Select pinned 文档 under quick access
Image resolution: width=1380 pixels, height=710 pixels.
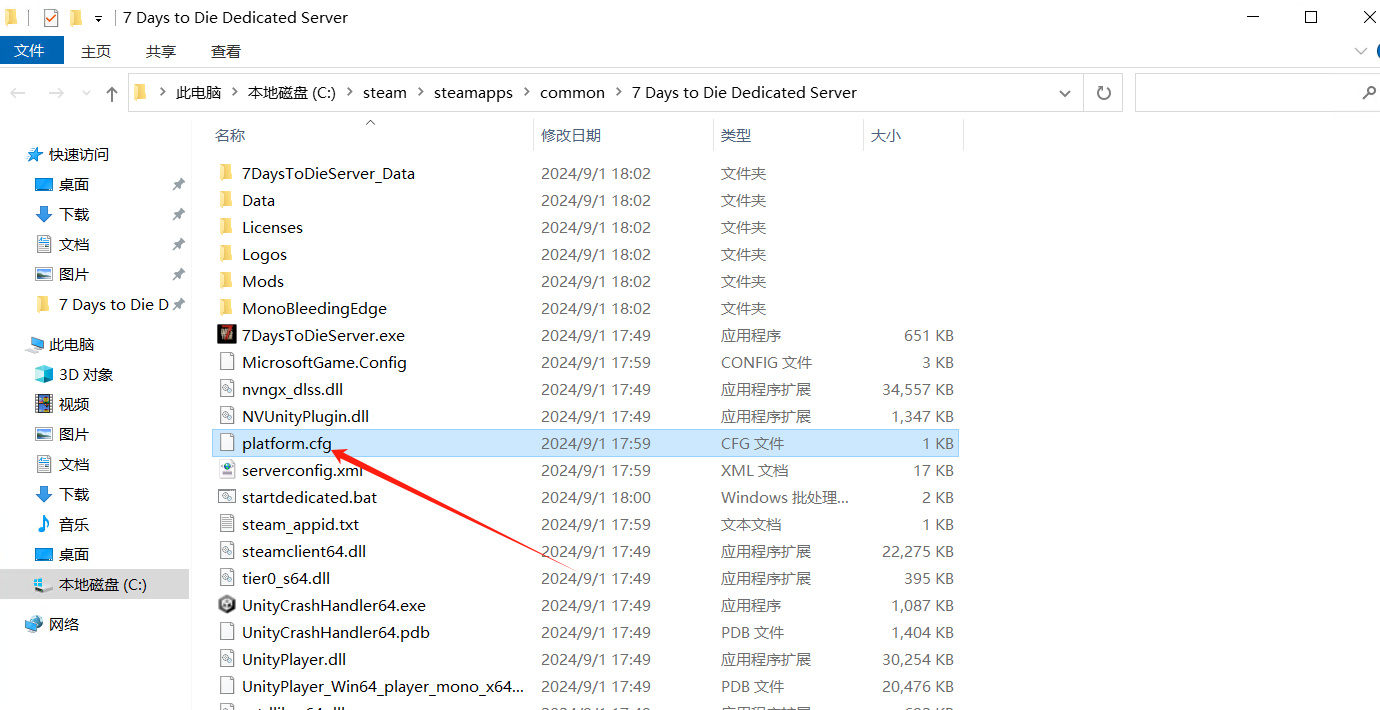point(74,245)
